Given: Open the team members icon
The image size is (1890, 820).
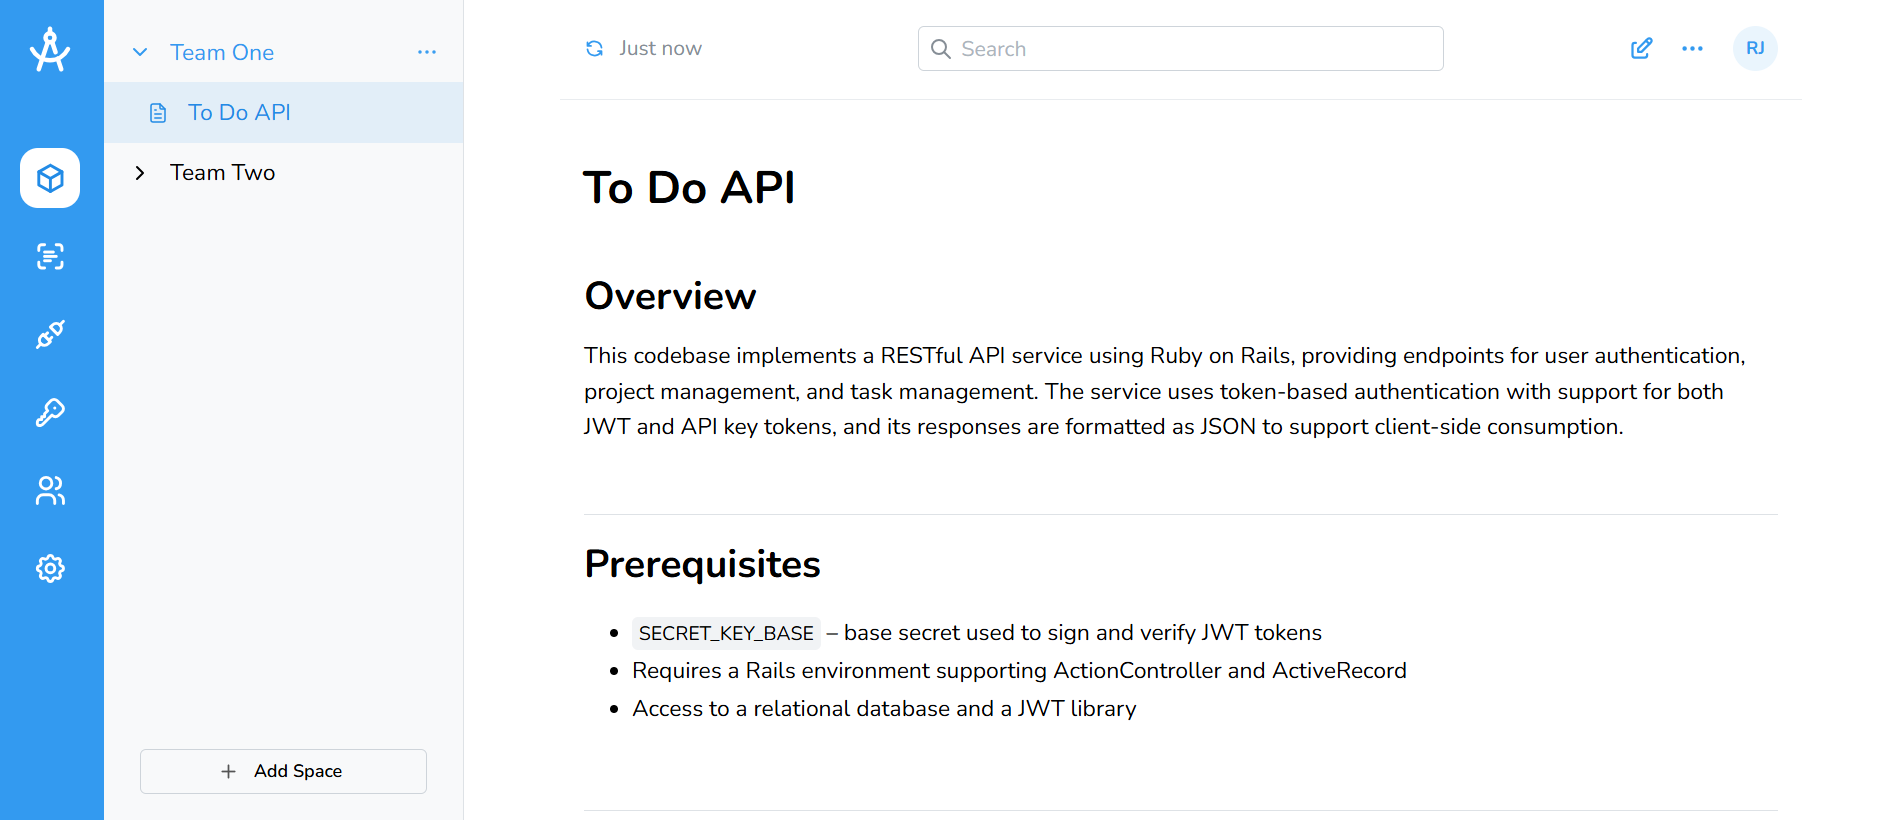Looking at the screenshot, I should tap(50, 490).
